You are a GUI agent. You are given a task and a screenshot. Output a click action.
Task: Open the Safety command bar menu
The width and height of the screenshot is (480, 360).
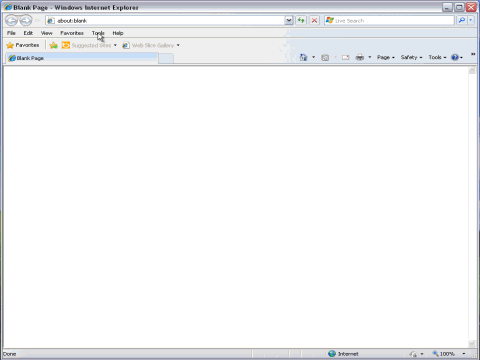[411, 57]
